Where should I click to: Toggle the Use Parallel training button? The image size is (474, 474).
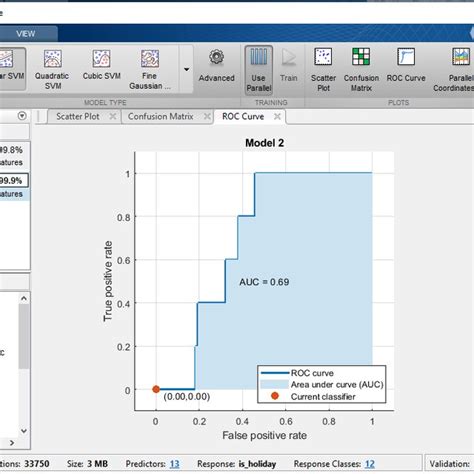258,70
